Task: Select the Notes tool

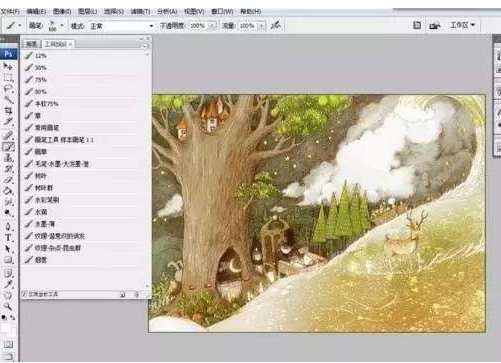Action: tap(8, 274)
